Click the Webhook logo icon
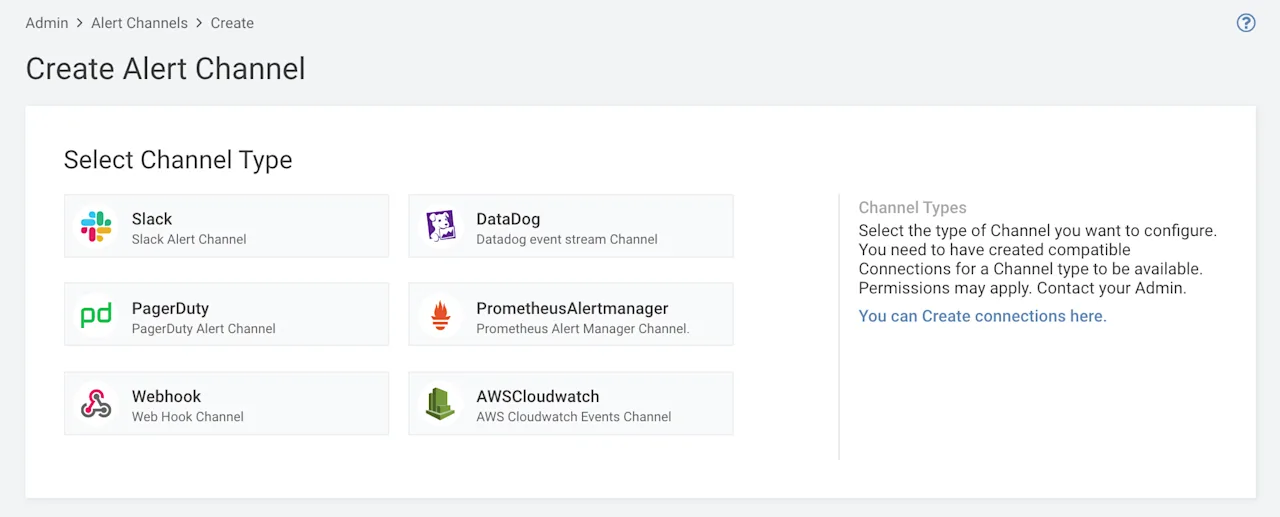Viewport: 1280px width, 517px height. click(96, 404)
